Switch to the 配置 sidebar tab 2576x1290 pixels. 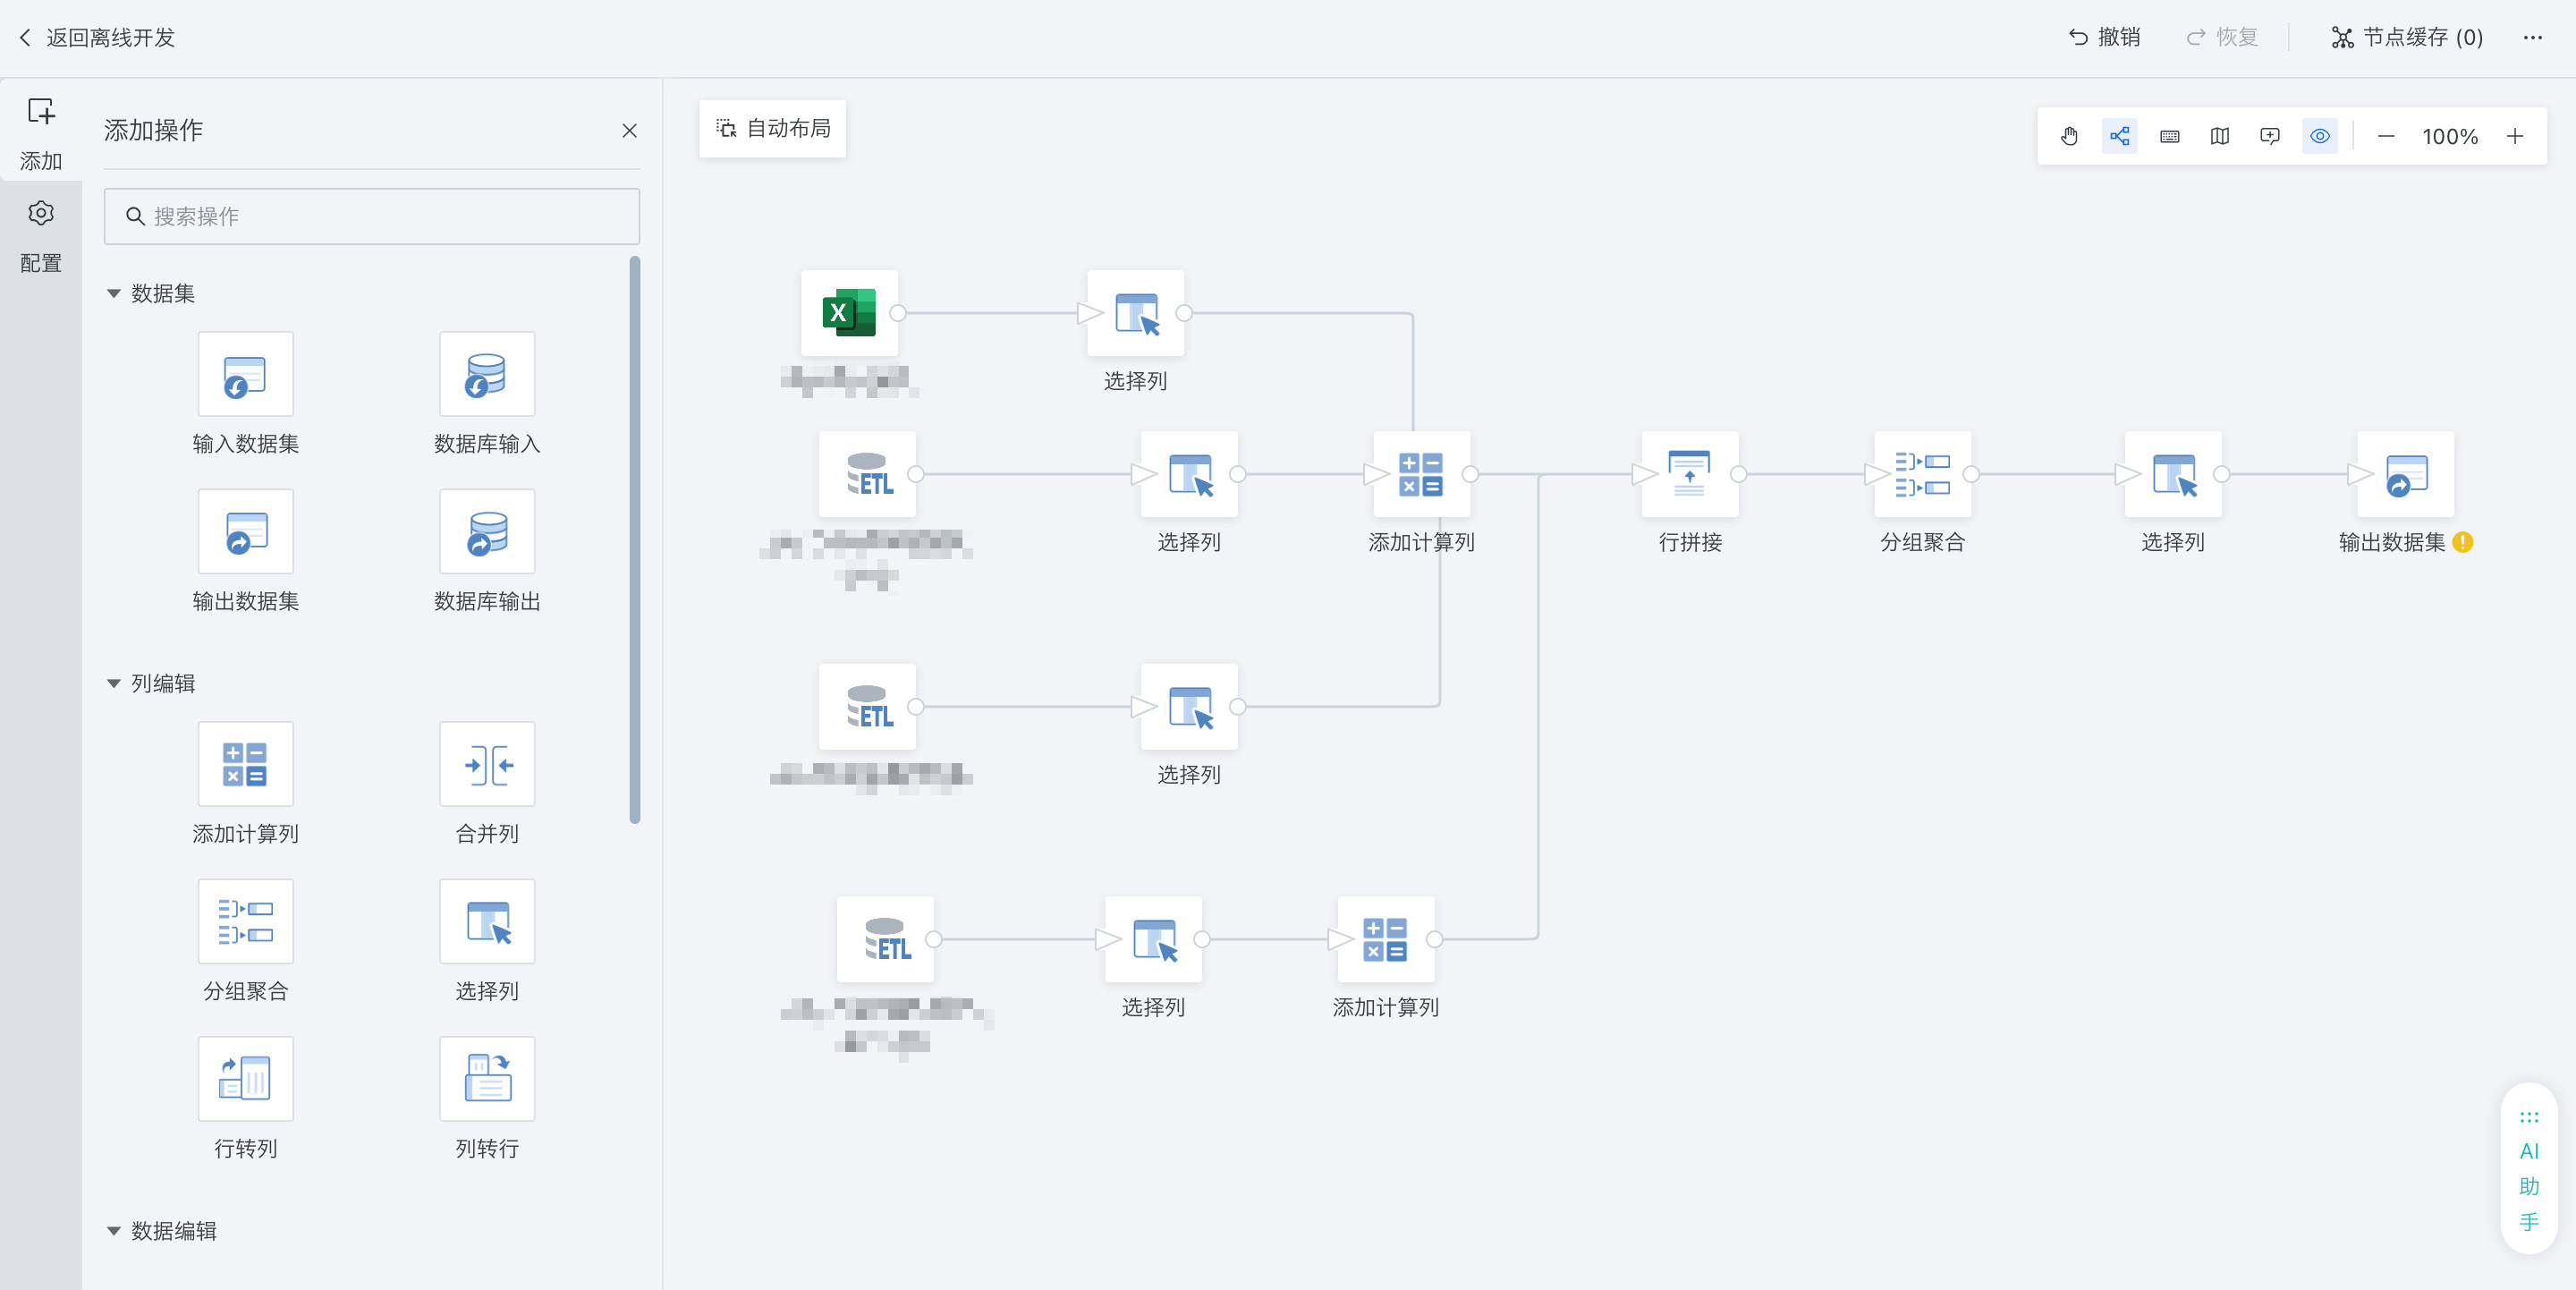pyautogui.click(x=41, y=235)
